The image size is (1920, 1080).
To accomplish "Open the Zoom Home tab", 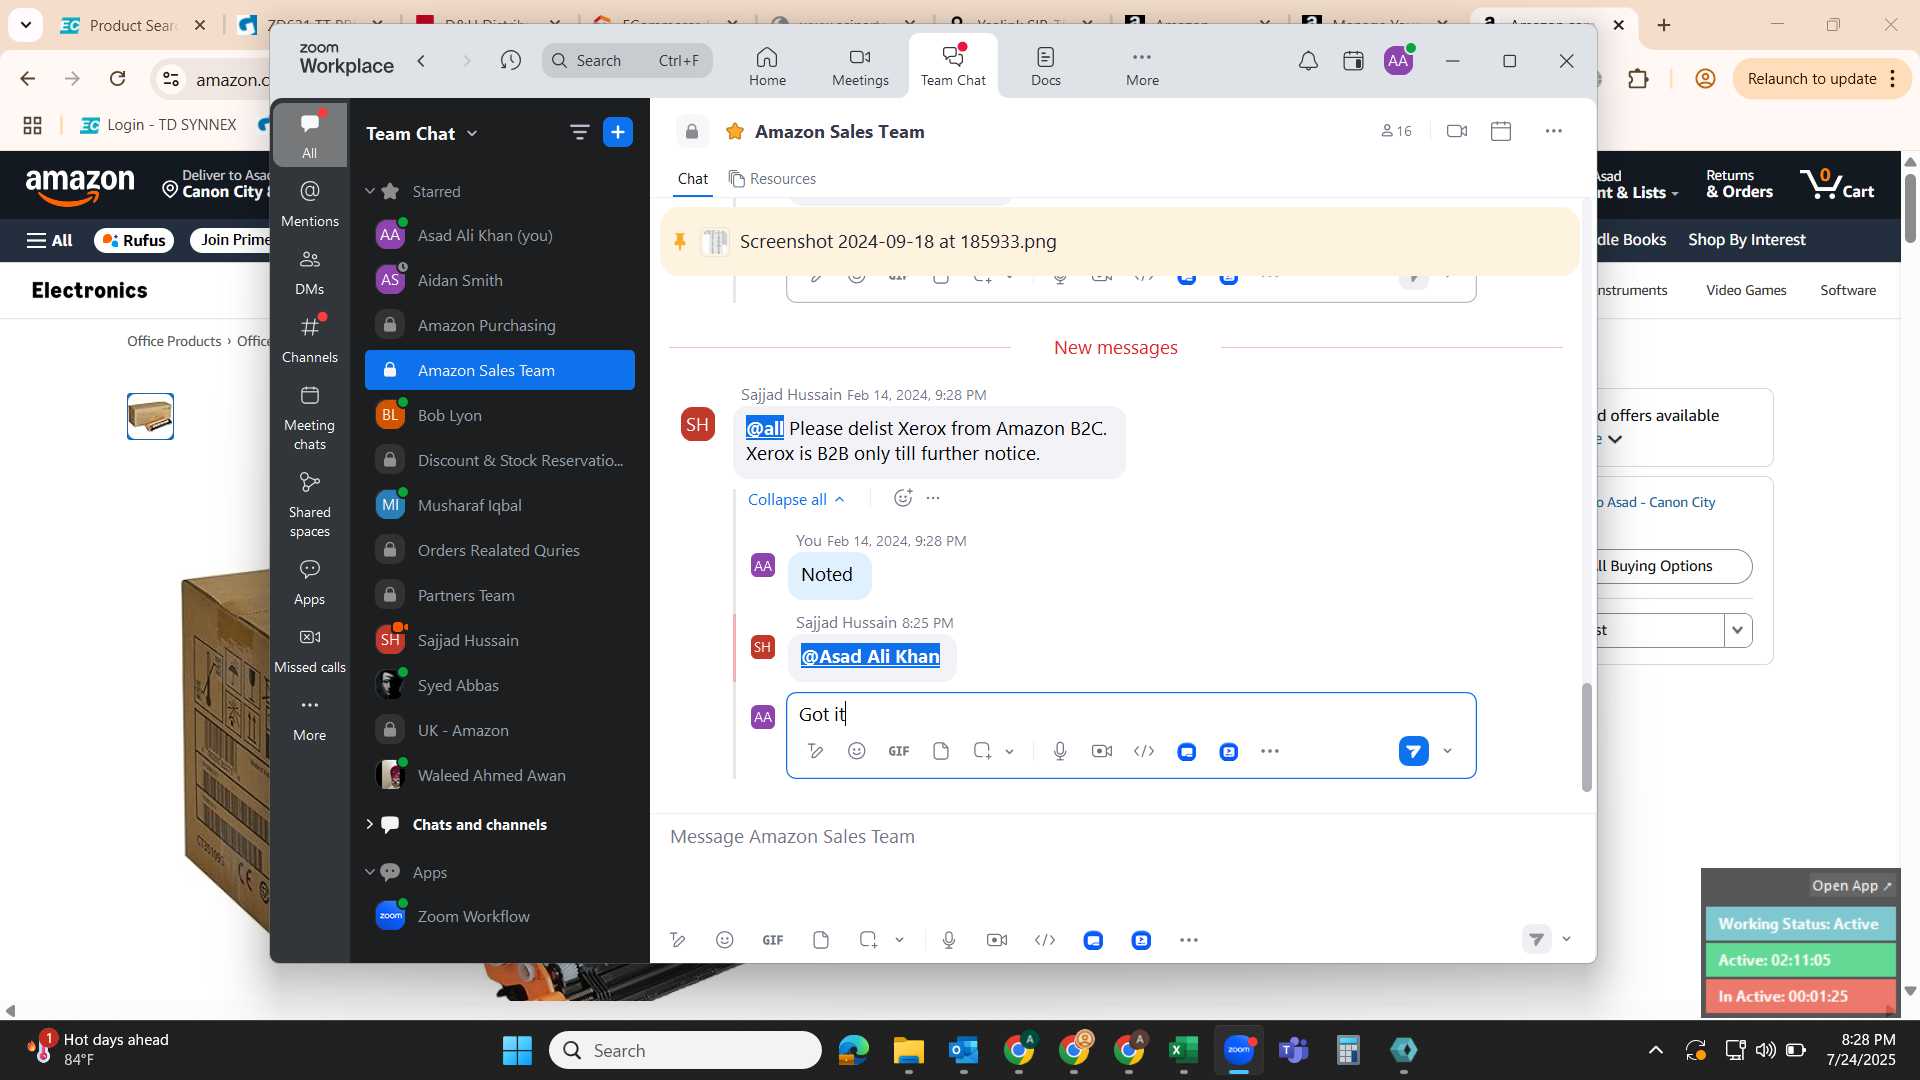I will click(x=767, y=66).
